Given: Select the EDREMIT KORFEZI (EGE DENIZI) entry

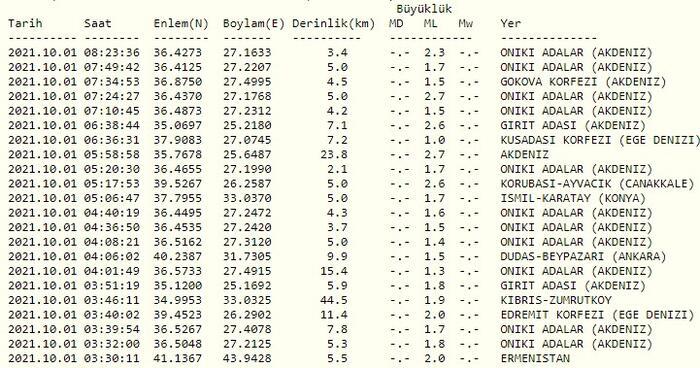Looking at the screenshot, I should click(x=597, y=315).
